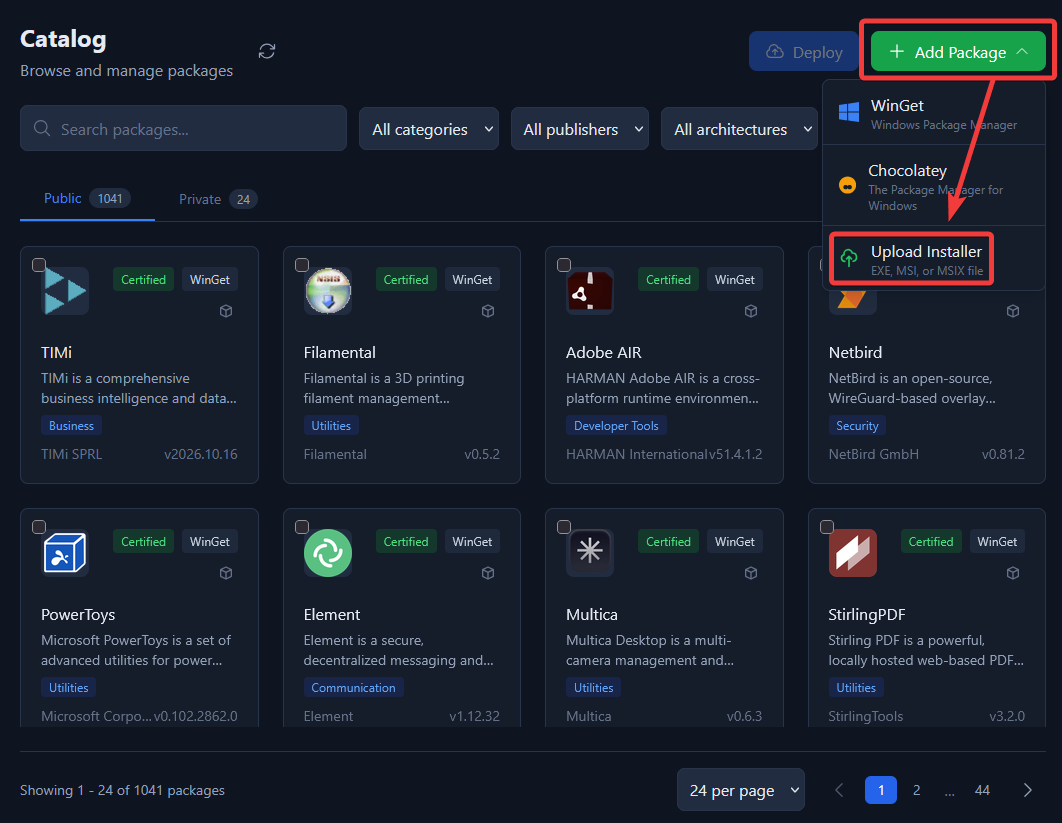Screen dimensions: 1062x823
Task: Click the Windows logo beside WinGet
Action: pyautogui.click(x=849, y=112)
